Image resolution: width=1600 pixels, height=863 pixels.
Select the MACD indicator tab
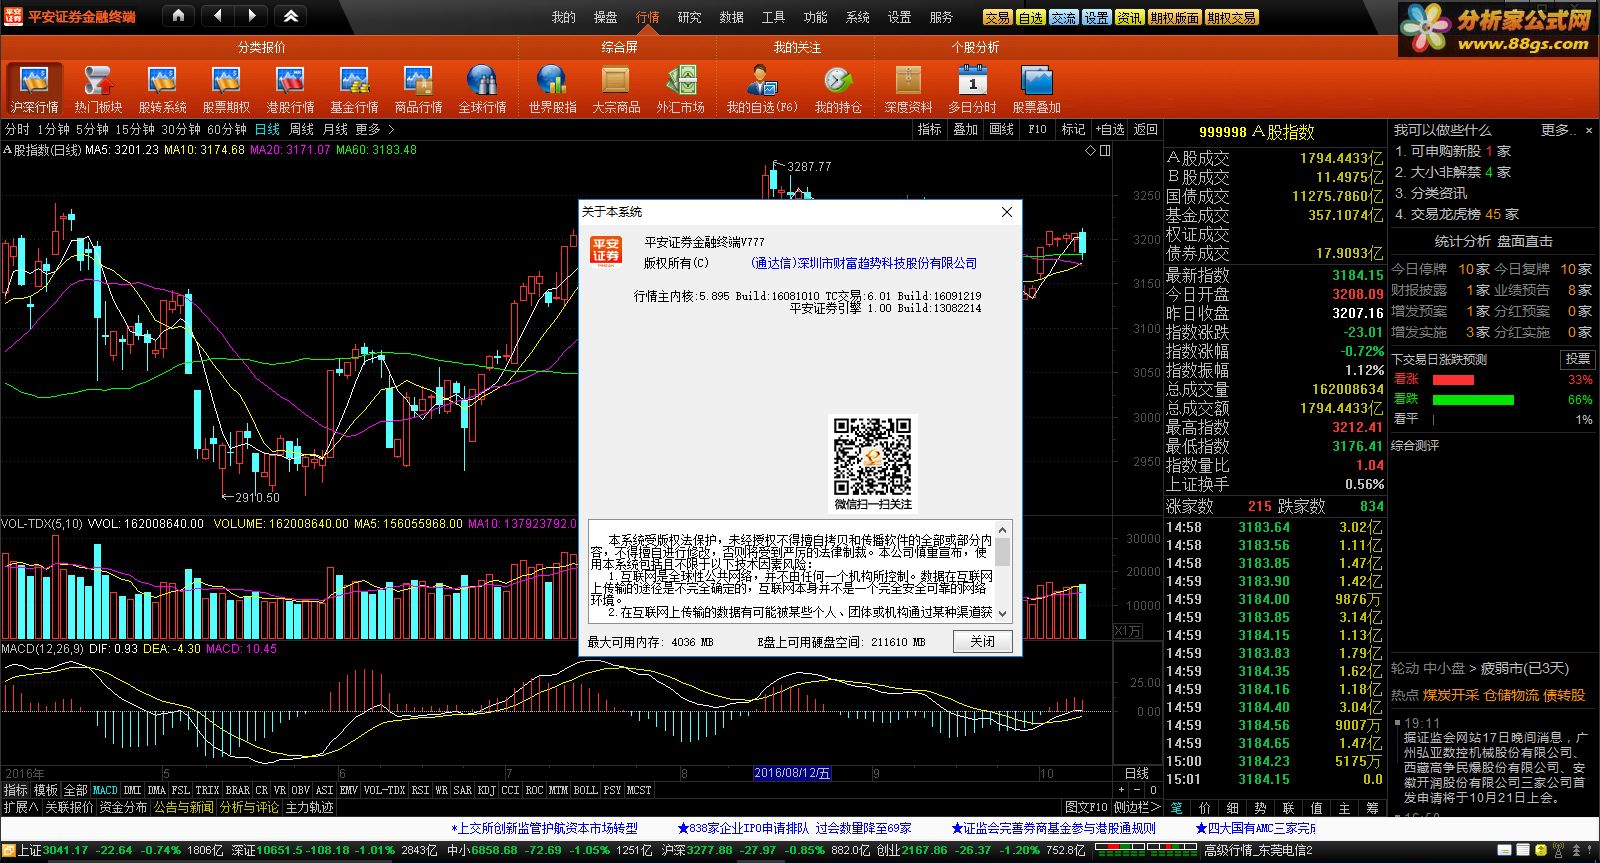coord(105,790)
